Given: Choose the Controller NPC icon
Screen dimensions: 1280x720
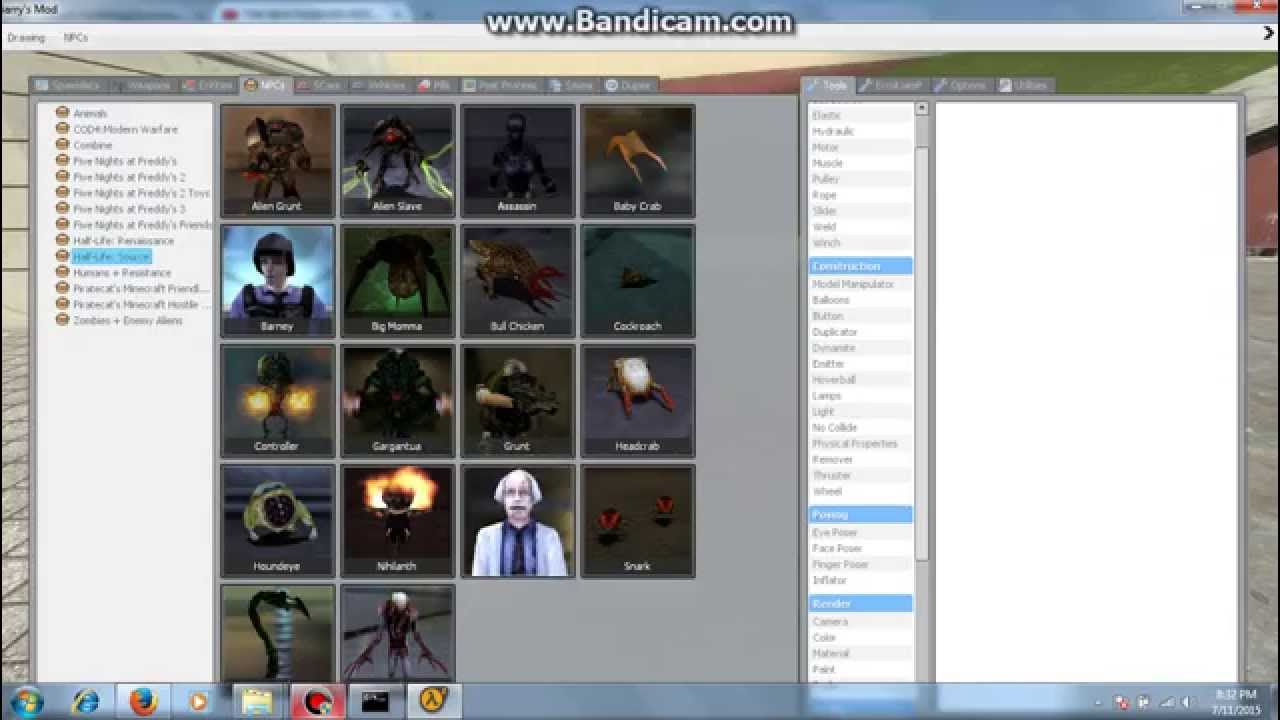Looking at the screenshot, I should pyautogui.click(x=277, y=401).
